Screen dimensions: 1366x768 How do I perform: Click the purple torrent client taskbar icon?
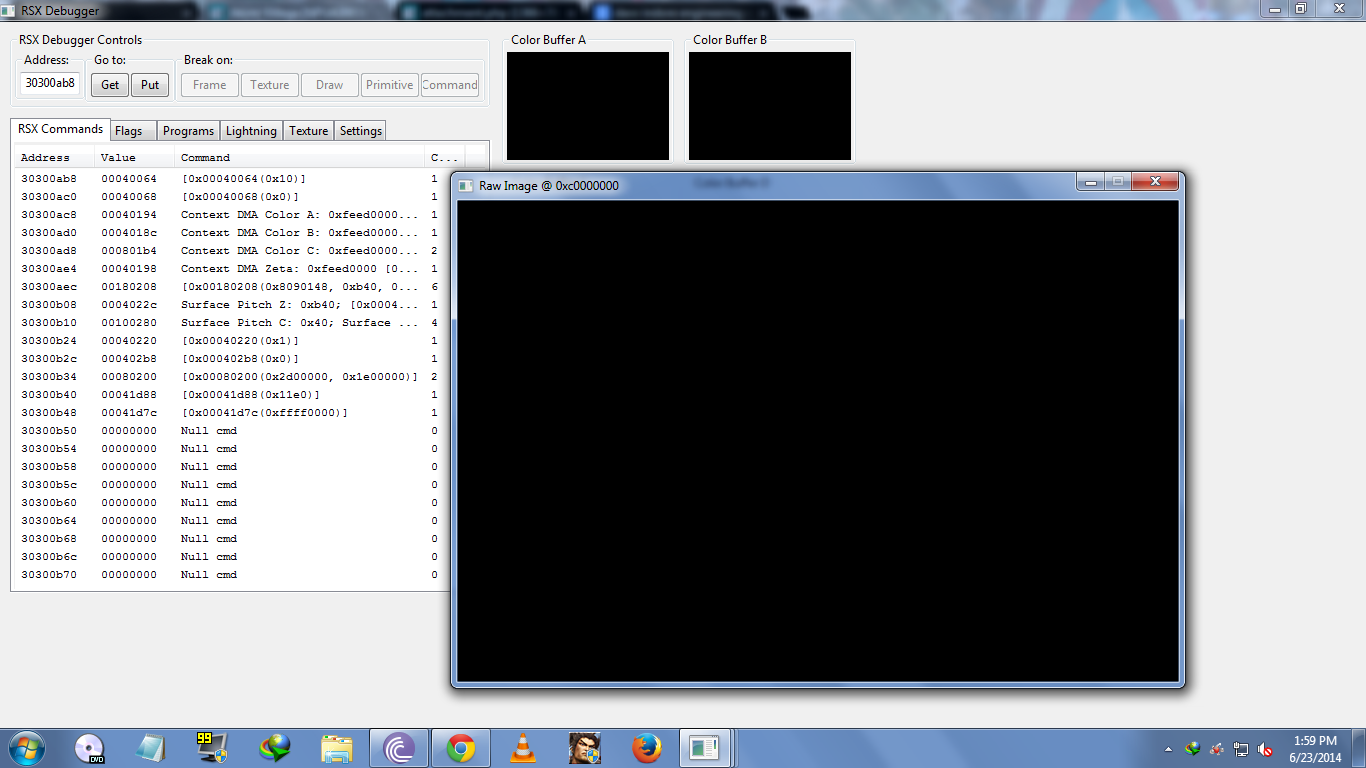coord(399,748)
